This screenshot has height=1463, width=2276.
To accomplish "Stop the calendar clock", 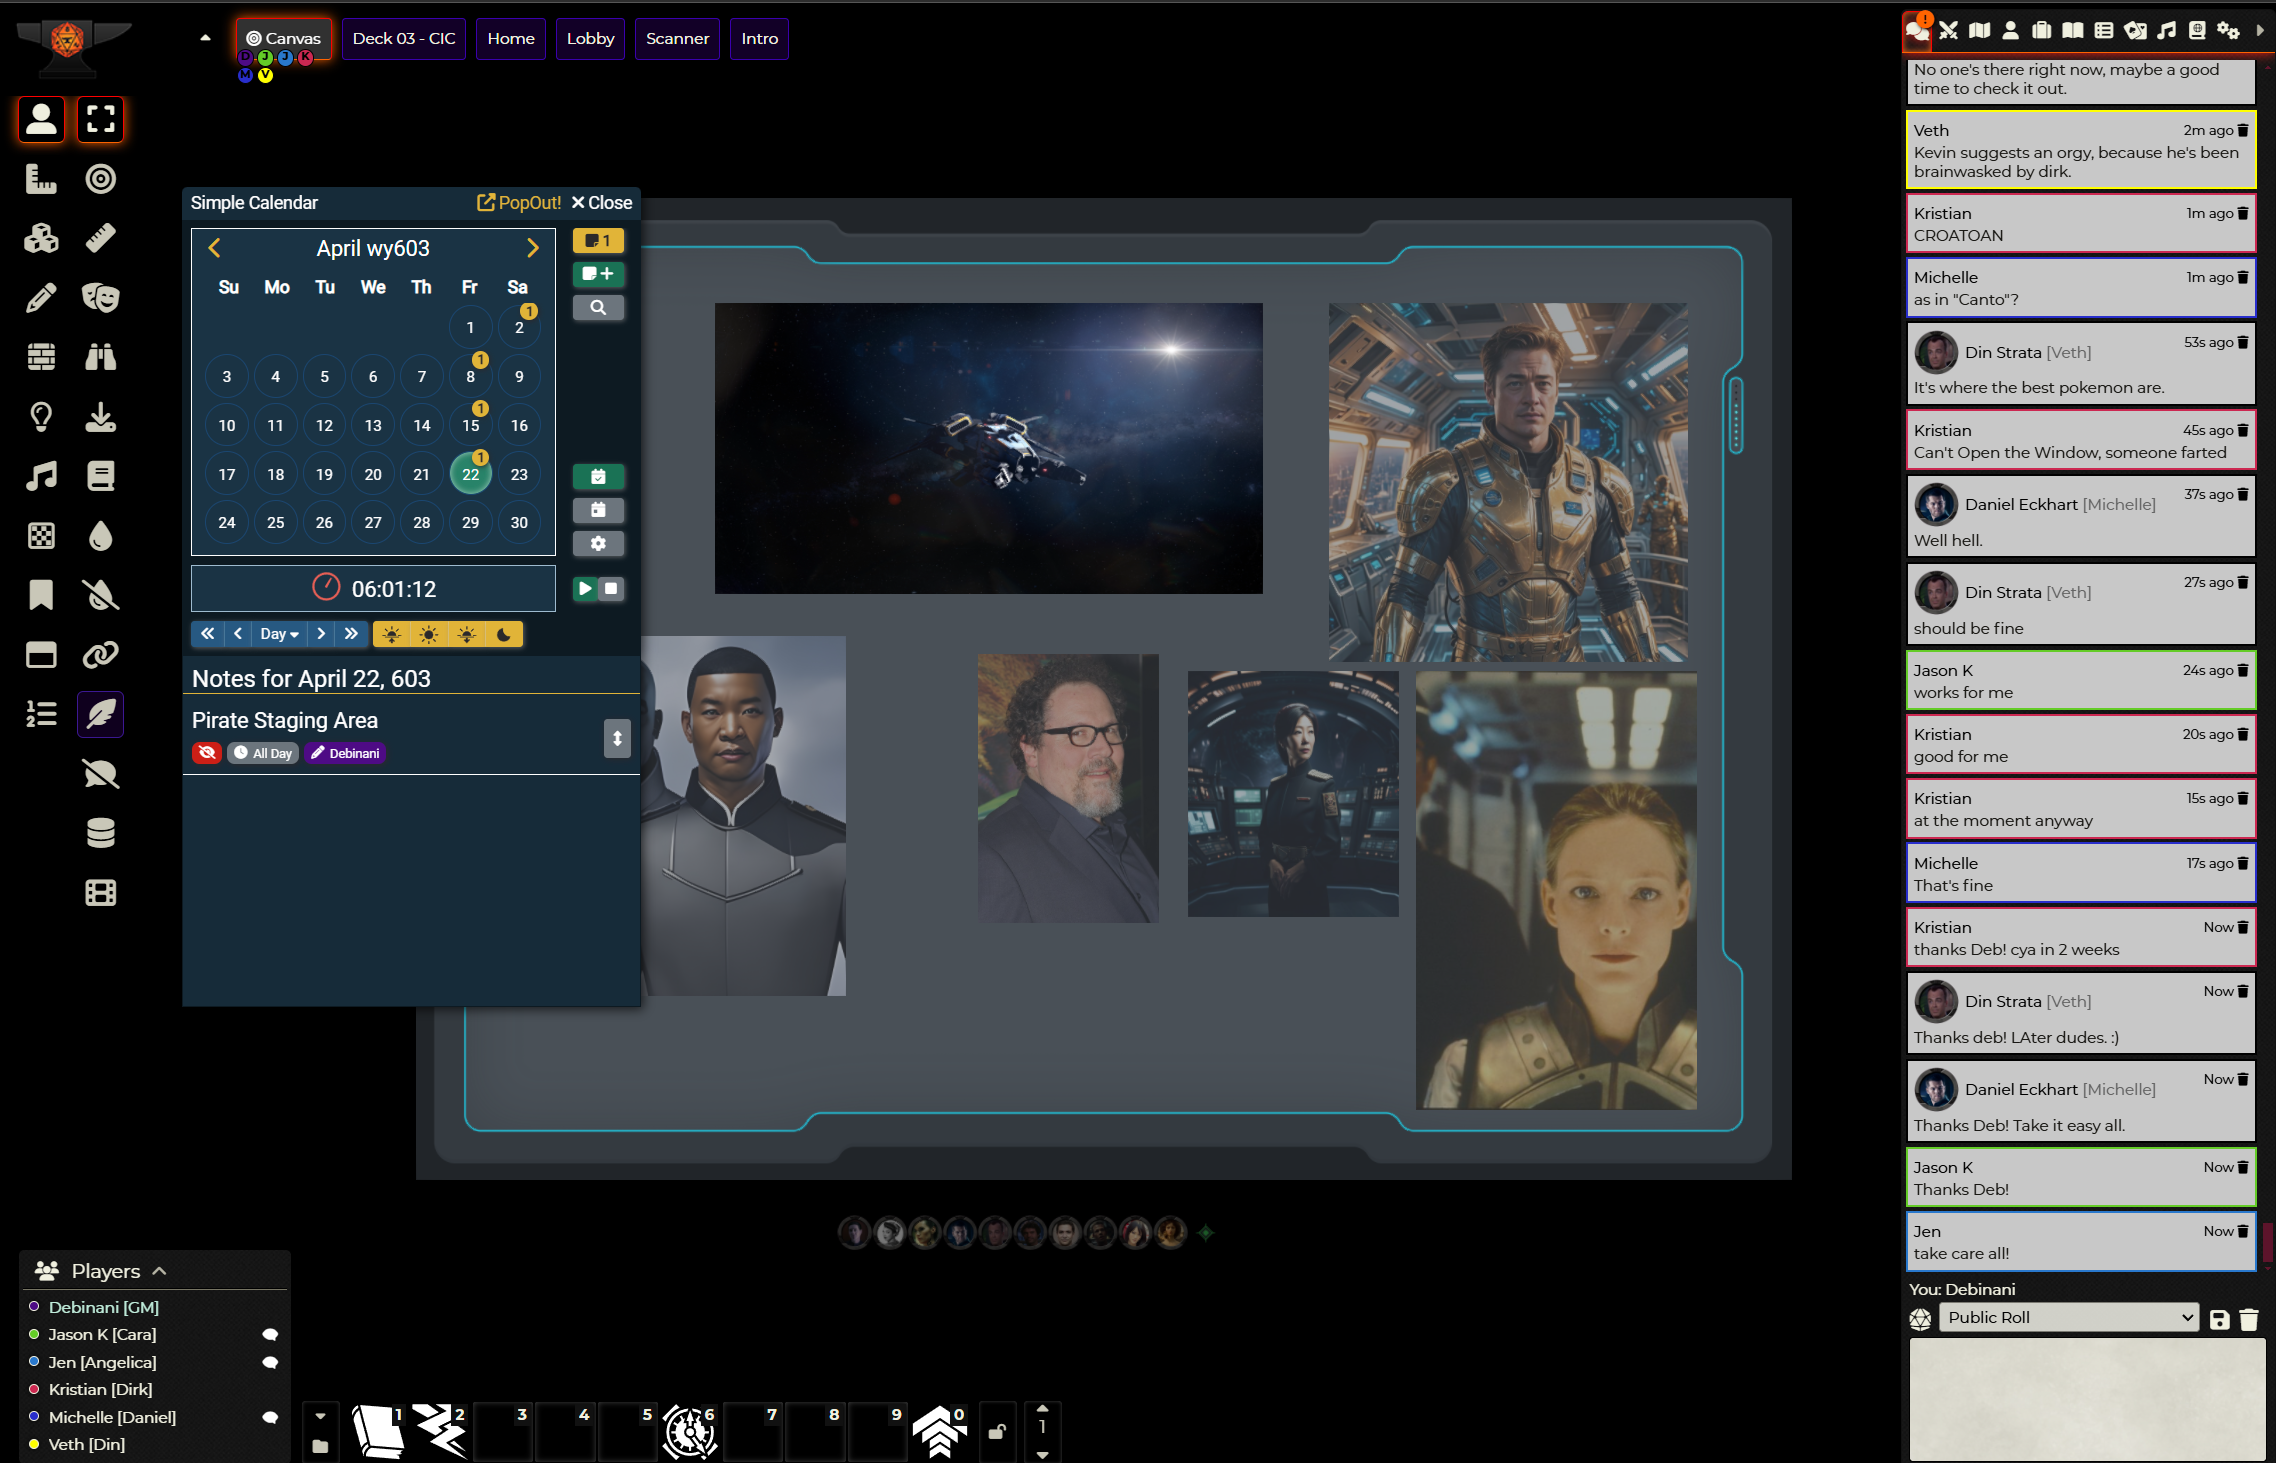I will coord(611,589).
